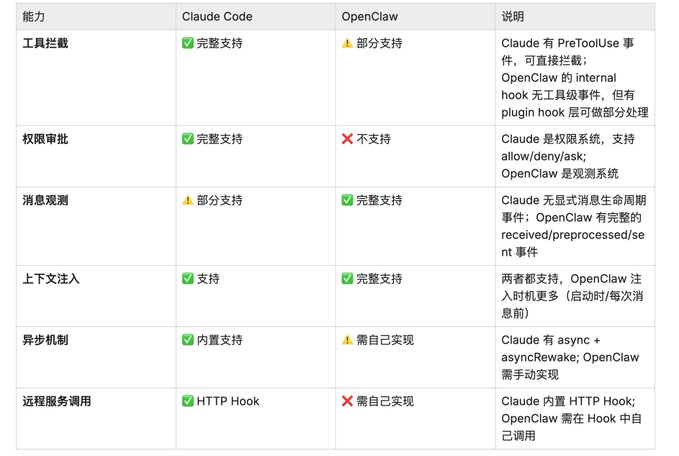Click green check in 消息观测 OpenClaw cell
Image resolution: width=679 pixels, height=456 pixels.
(347, 200)
